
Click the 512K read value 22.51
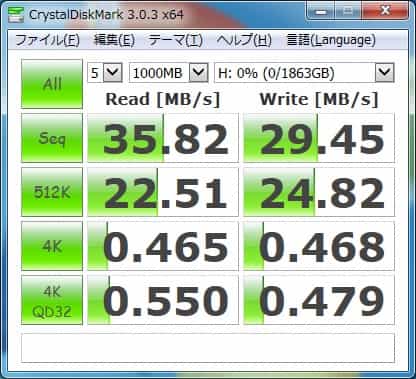[x=163, y=192]
